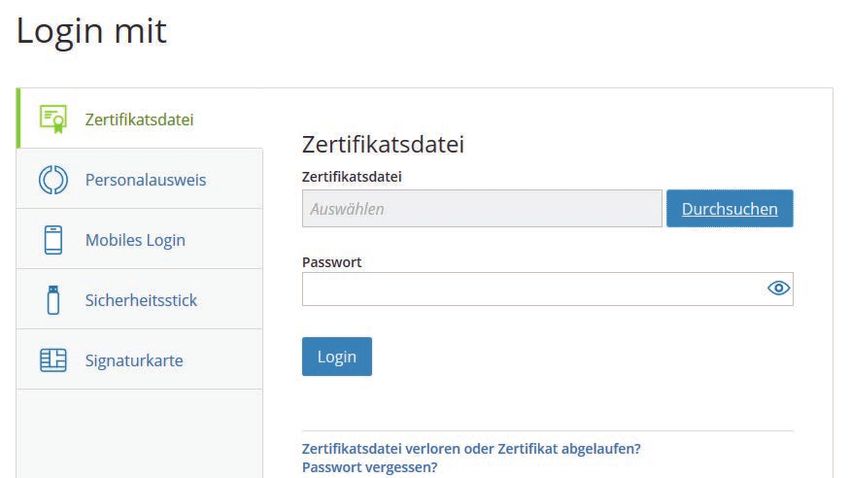Click the green certificate icon for Zertifikatsdatei
The image size is (850, 478).
click(53, 119)
